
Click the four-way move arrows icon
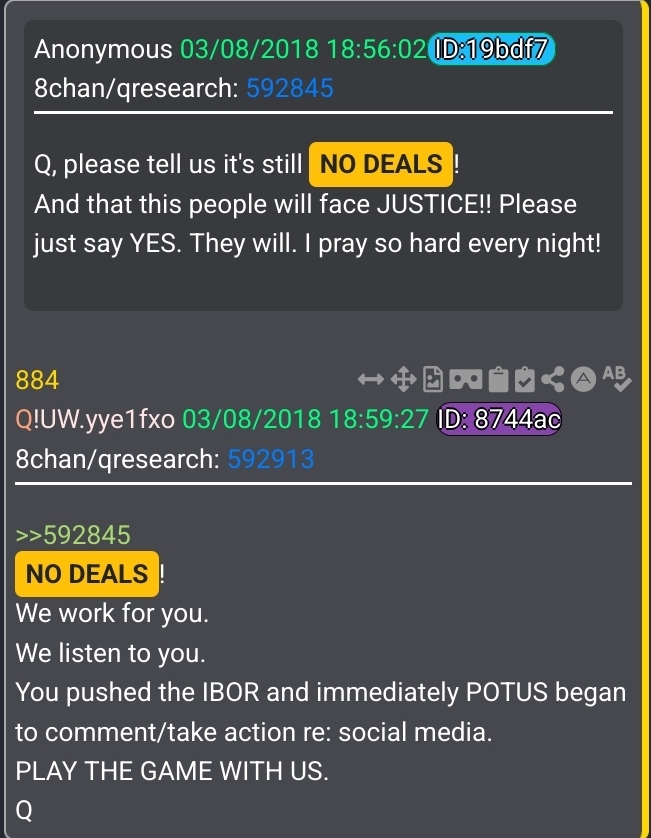point(403,379)
